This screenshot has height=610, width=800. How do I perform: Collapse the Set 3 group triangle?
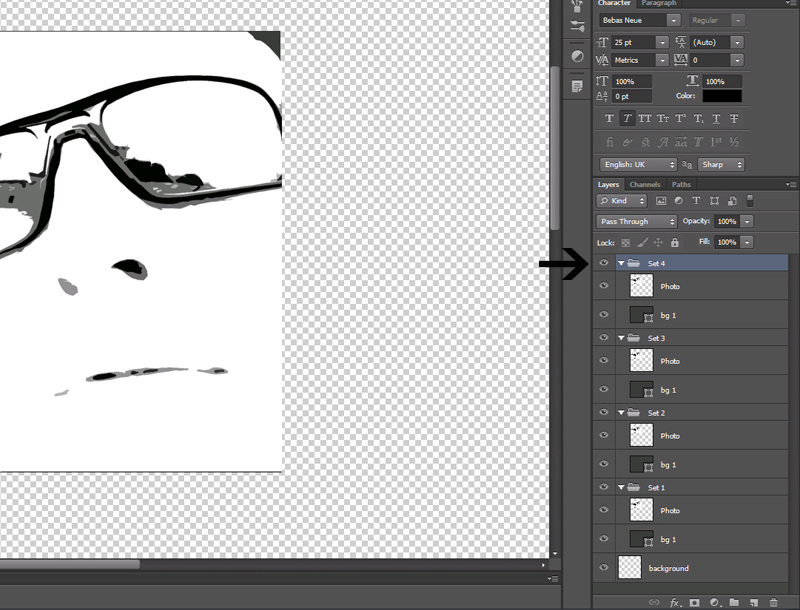pos(621,338)
